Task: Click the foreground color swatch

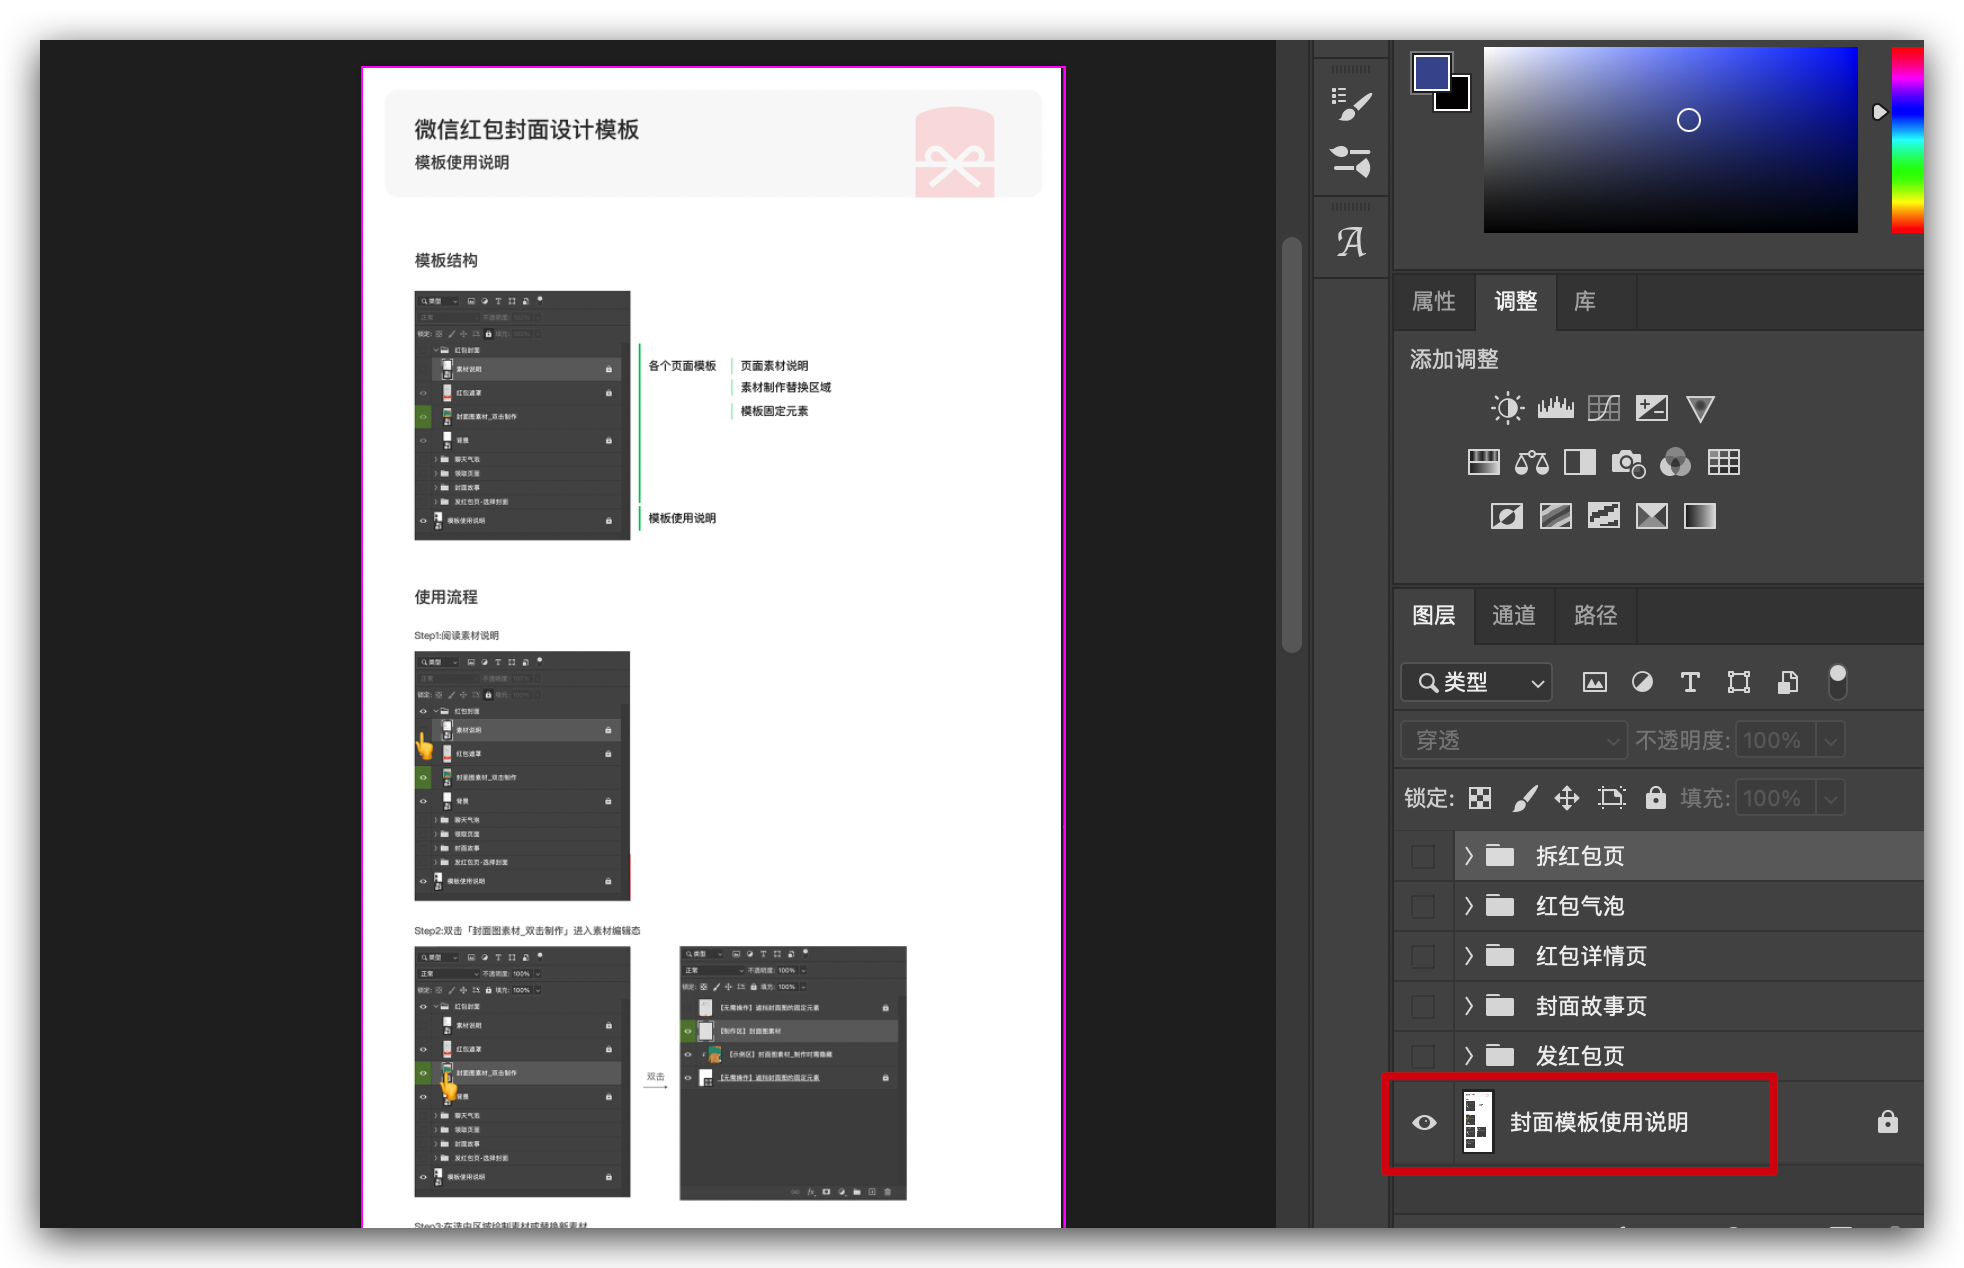Action: (x=1431, y=72)
